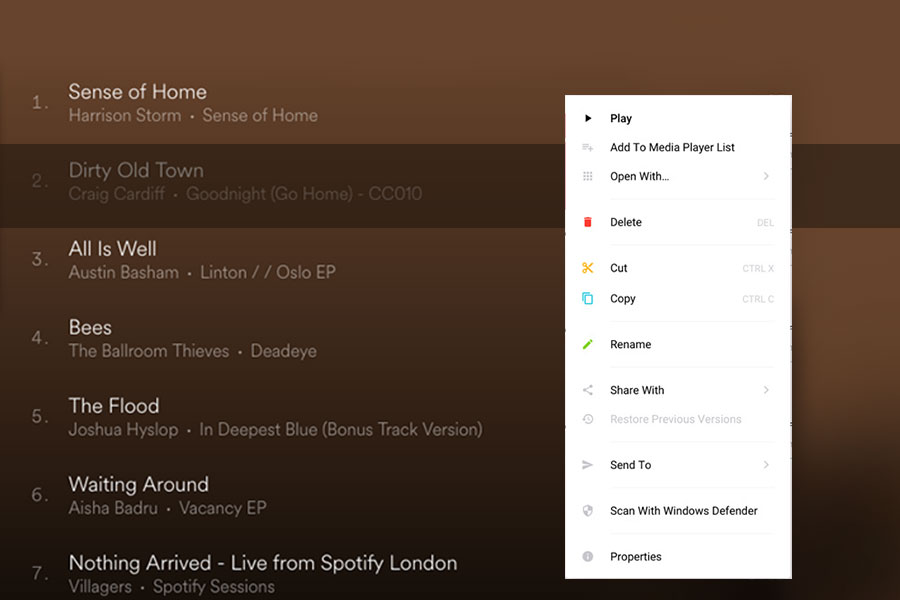Click the blue Copy icon
This screenshot has height=600, width=900.
588,299
